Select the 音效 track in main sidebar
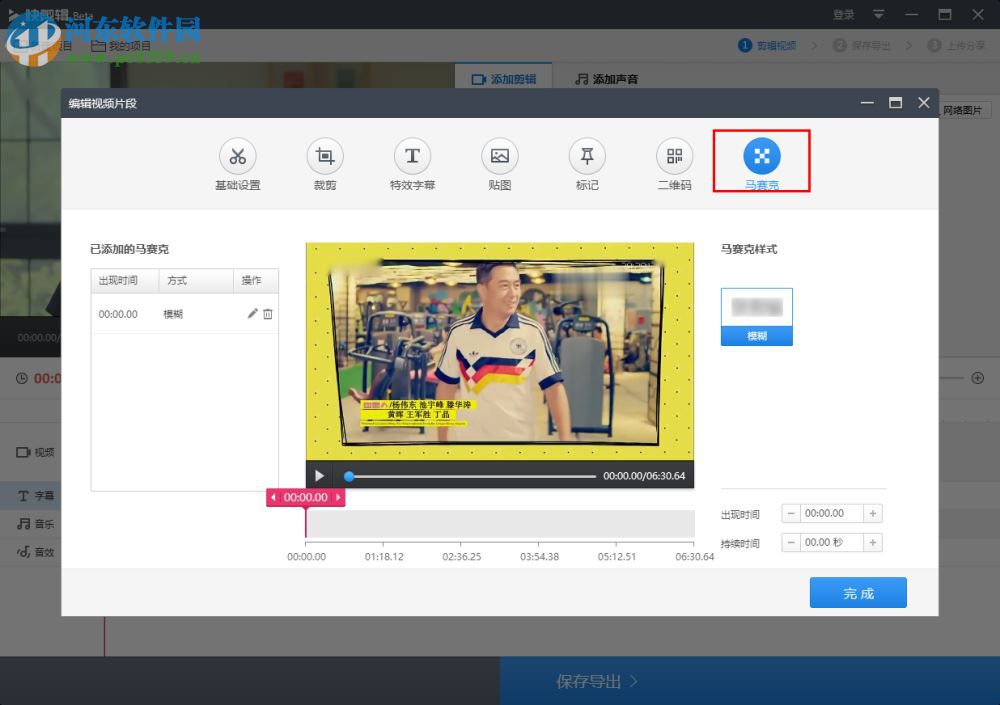The image size is (1000, 705). [x=35, y=552]
